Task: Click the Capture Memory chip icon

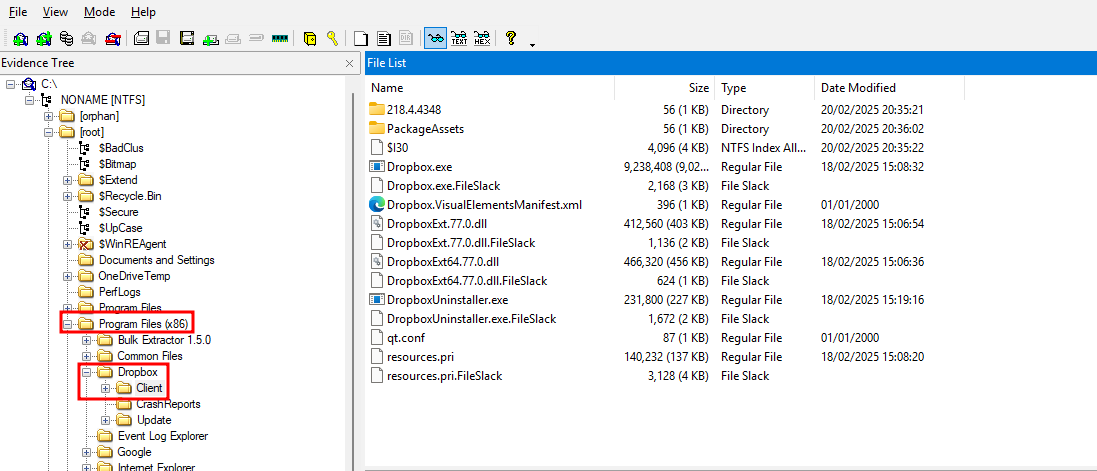Action: point(280,38)
